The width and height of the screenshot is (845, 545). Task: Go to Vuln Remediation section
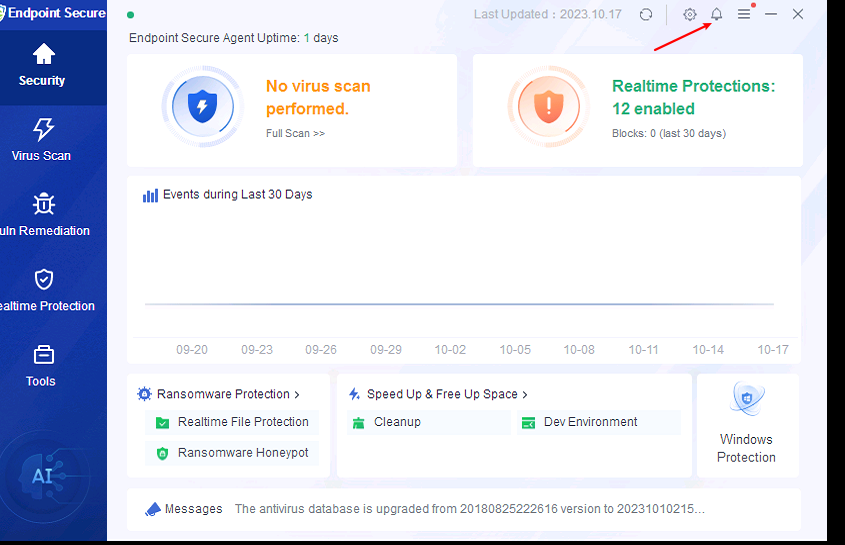pyautogui.click(x=44, y=215)
